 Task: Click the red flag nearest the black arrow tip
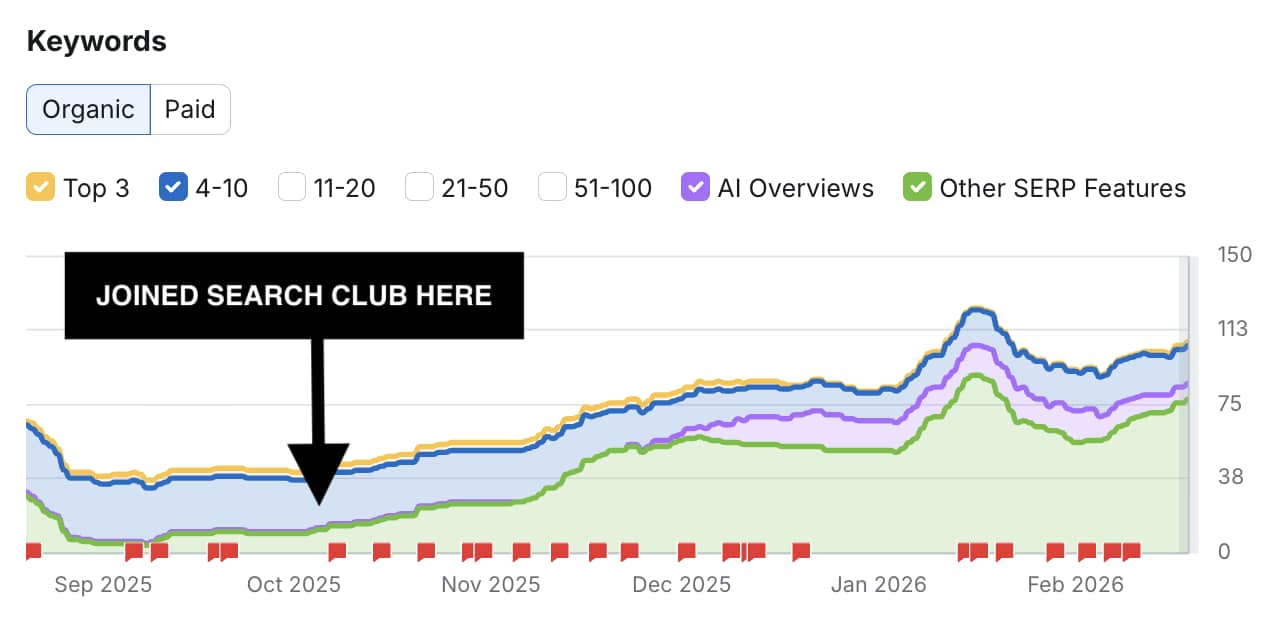click(337, 551)
